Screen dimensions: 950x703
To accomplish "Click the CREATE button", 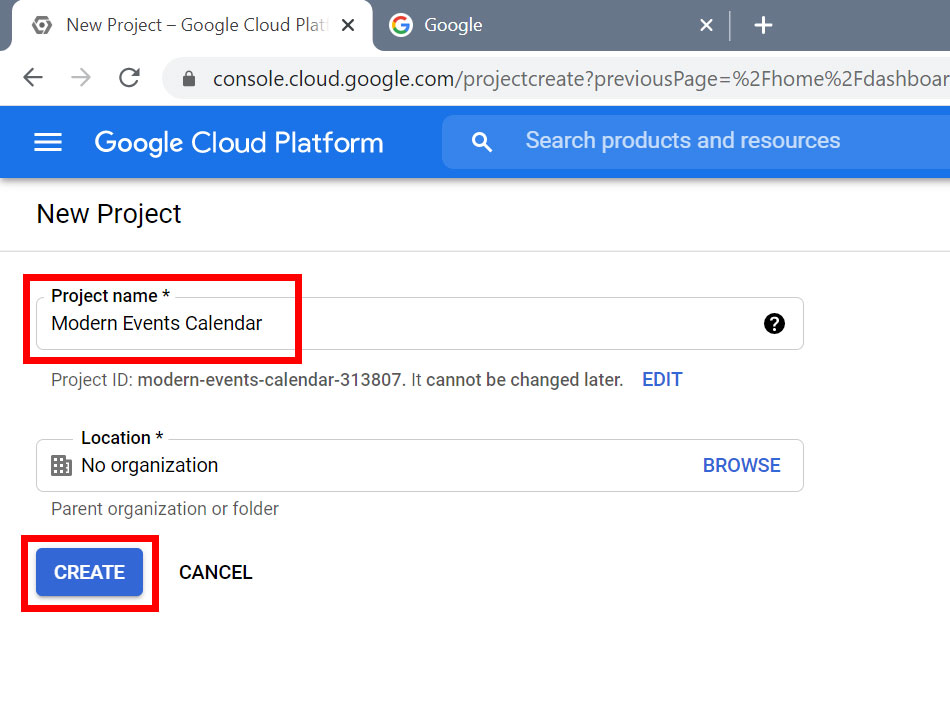I will pos(90,572).
